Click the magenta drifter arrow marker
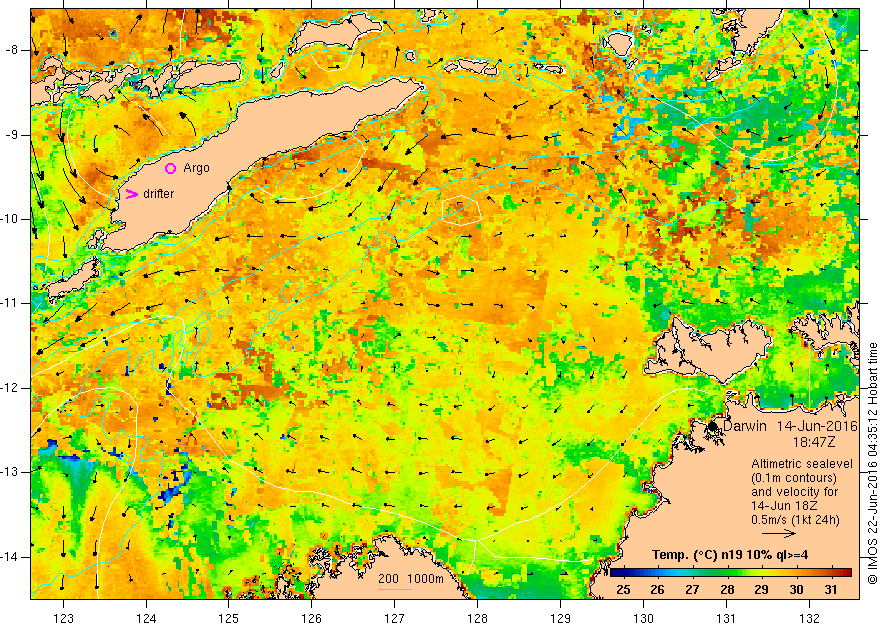Image resolution: width=880 pixels, height=630 pixels. click(131, 194)
